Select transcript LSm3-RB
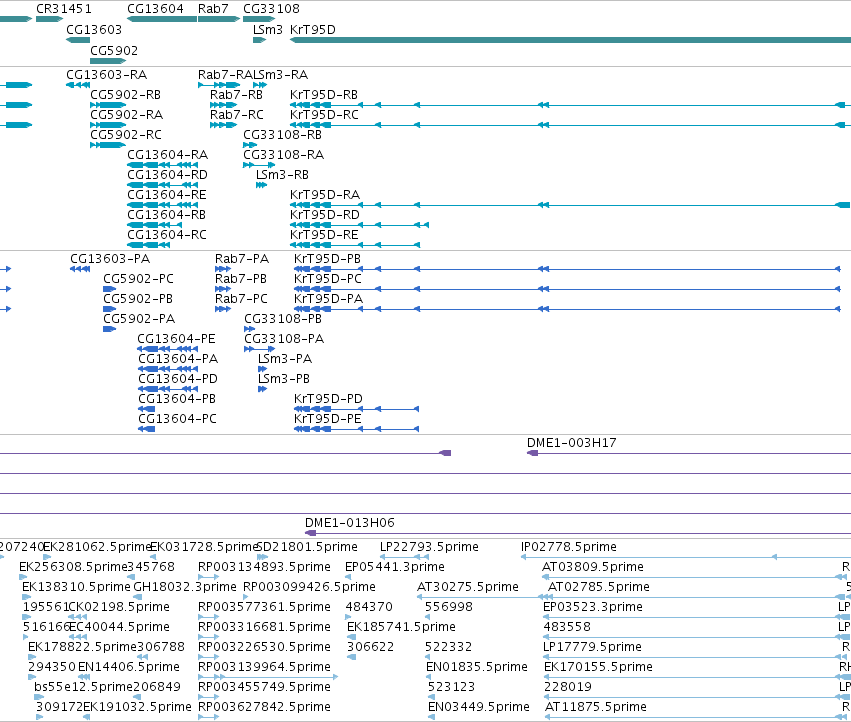Screen dimensions: 851x722 click(x=282, y=175)
